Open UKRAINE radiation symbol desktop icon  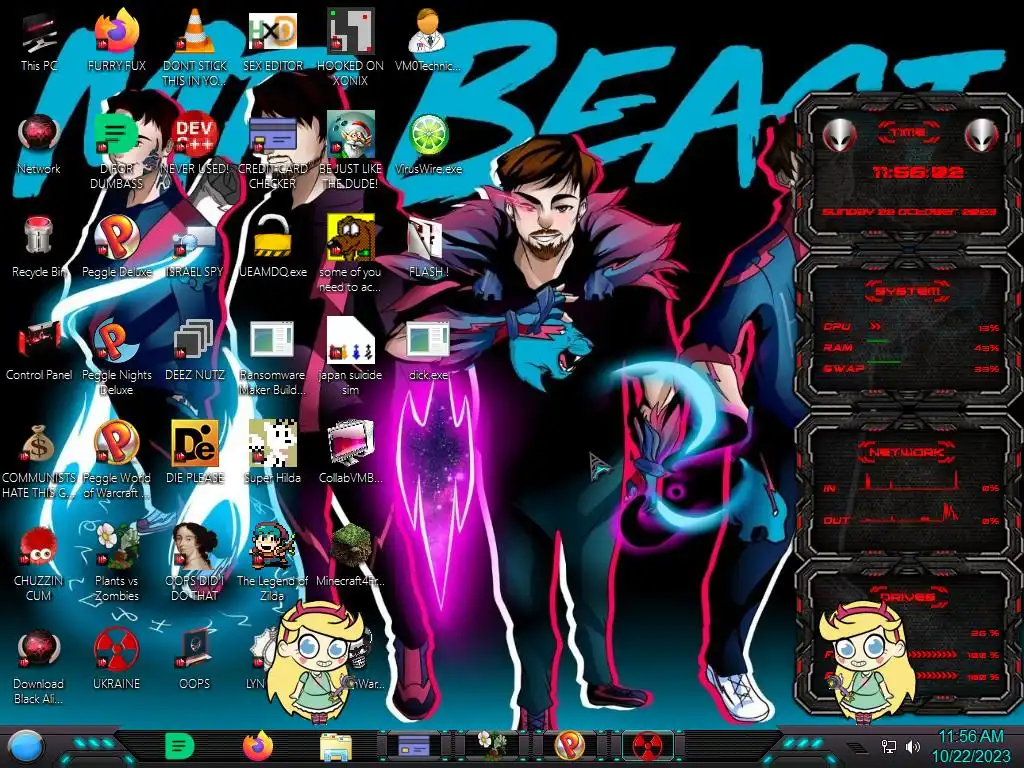click(116, 650)
